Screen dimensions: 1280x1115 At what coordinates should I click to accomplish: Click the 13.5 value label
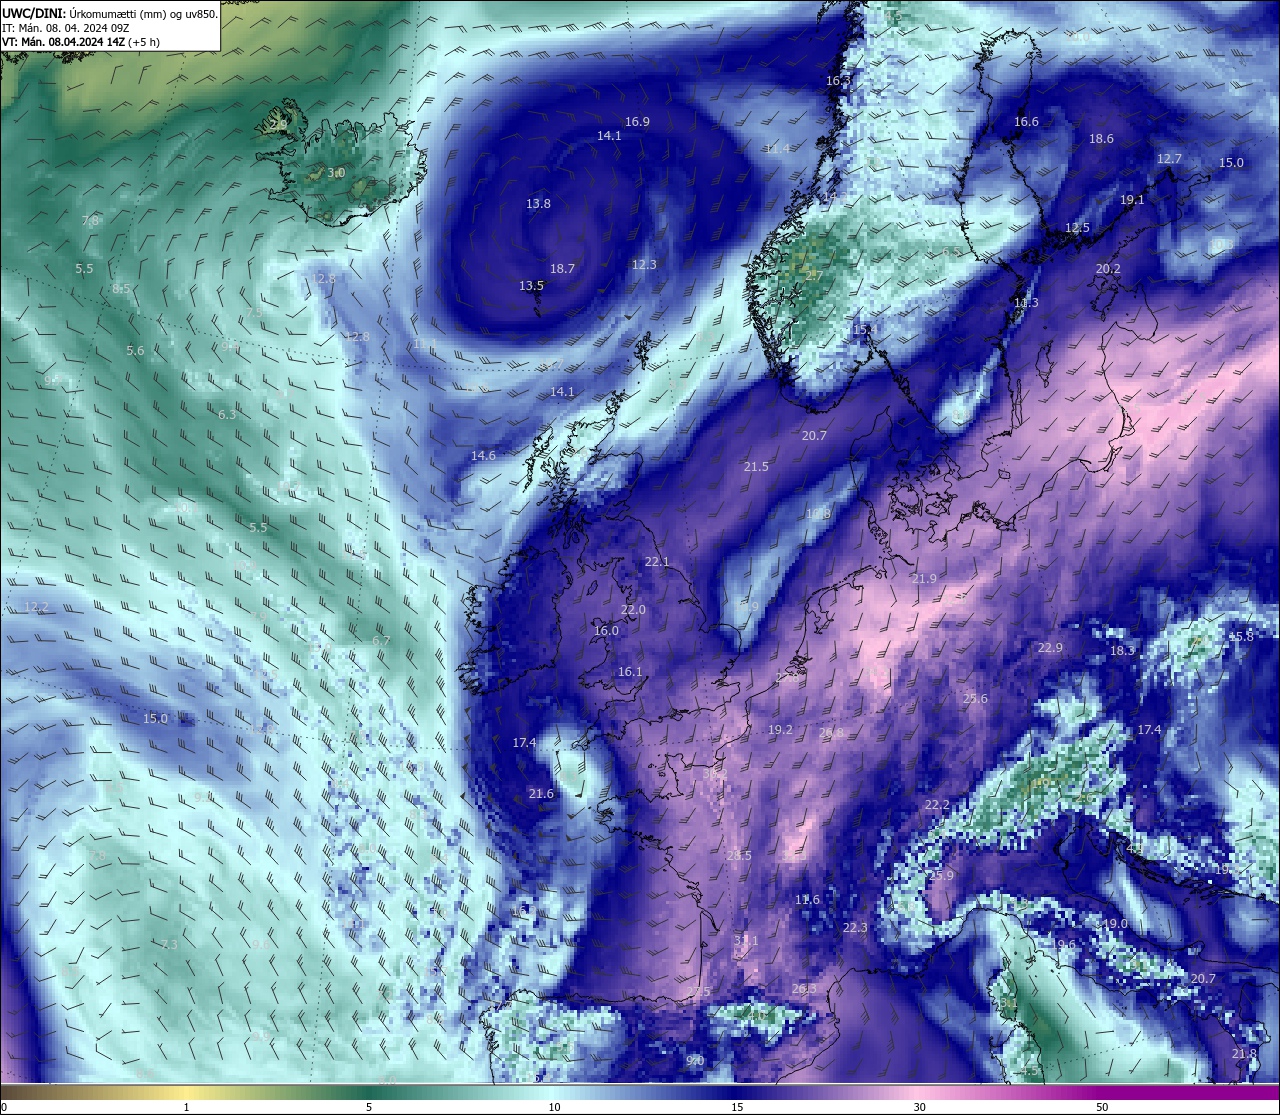(531, 286)
